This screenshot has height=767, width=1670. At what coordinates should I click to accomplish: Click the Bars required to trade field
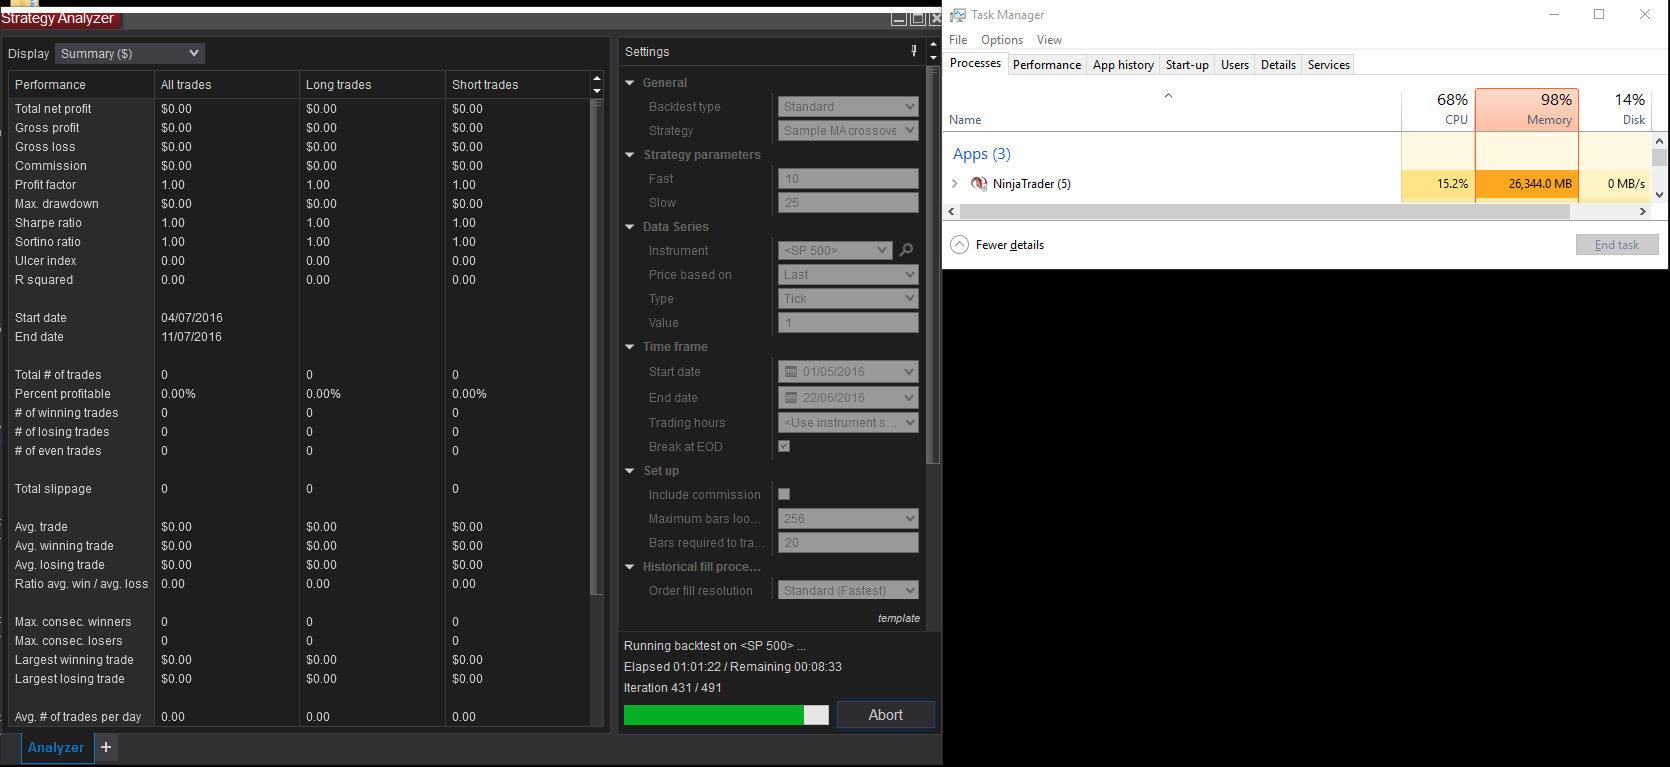pyautogui.click(x=848, y=543)
